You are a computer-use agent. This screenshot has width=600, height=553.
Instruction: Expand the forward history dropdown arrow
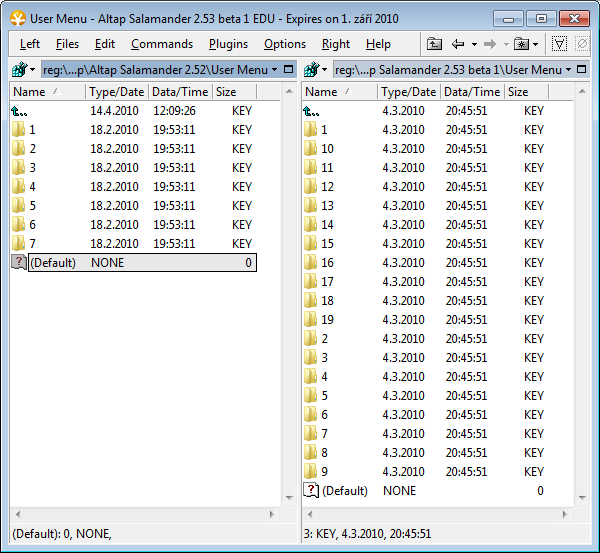(506, 44)
